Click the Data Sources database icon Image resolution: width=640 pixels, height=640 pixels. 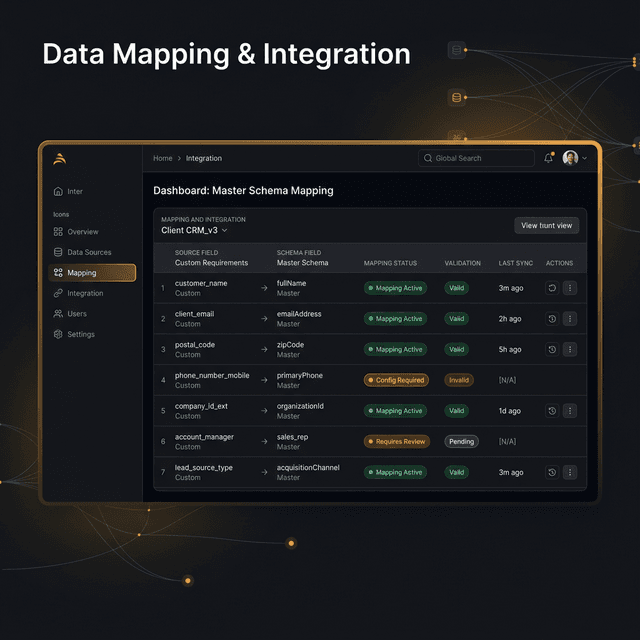[58, 252]
